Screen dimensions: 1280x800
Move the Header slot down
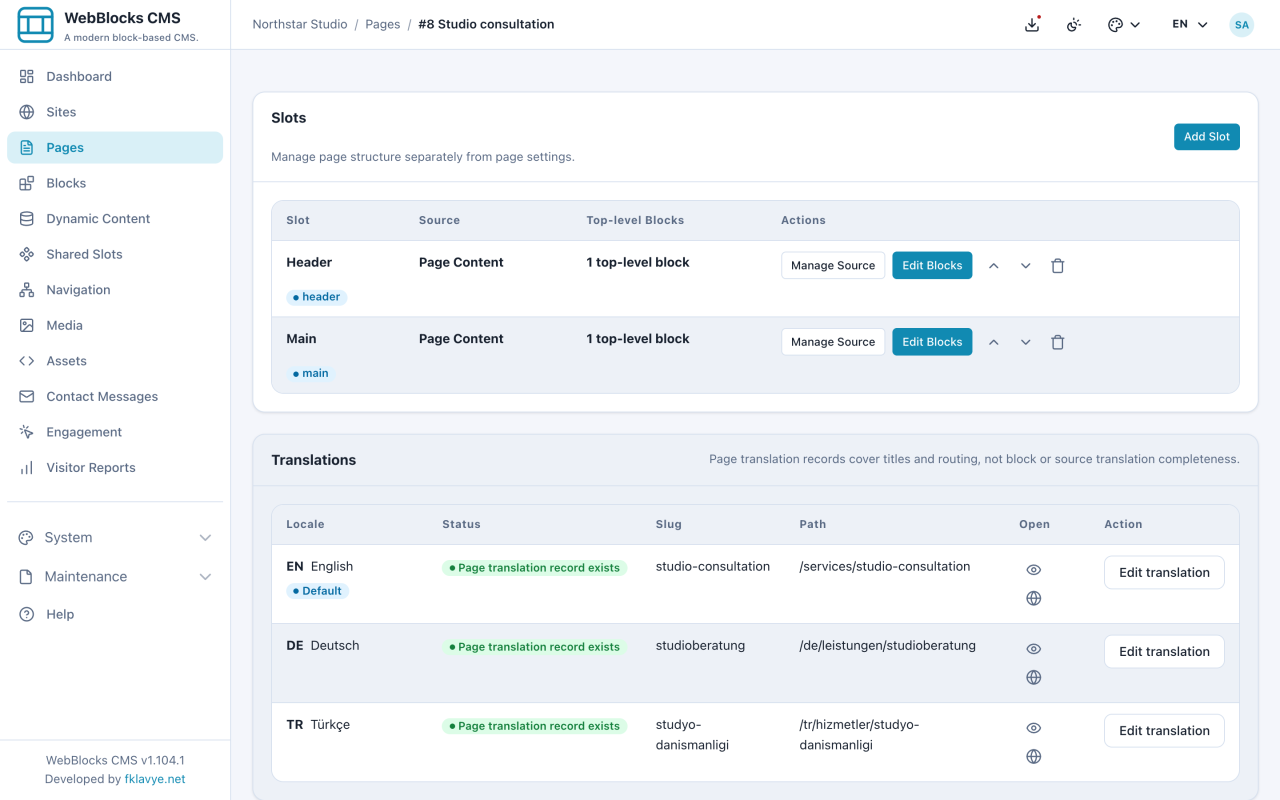(x=1026, y=266)
